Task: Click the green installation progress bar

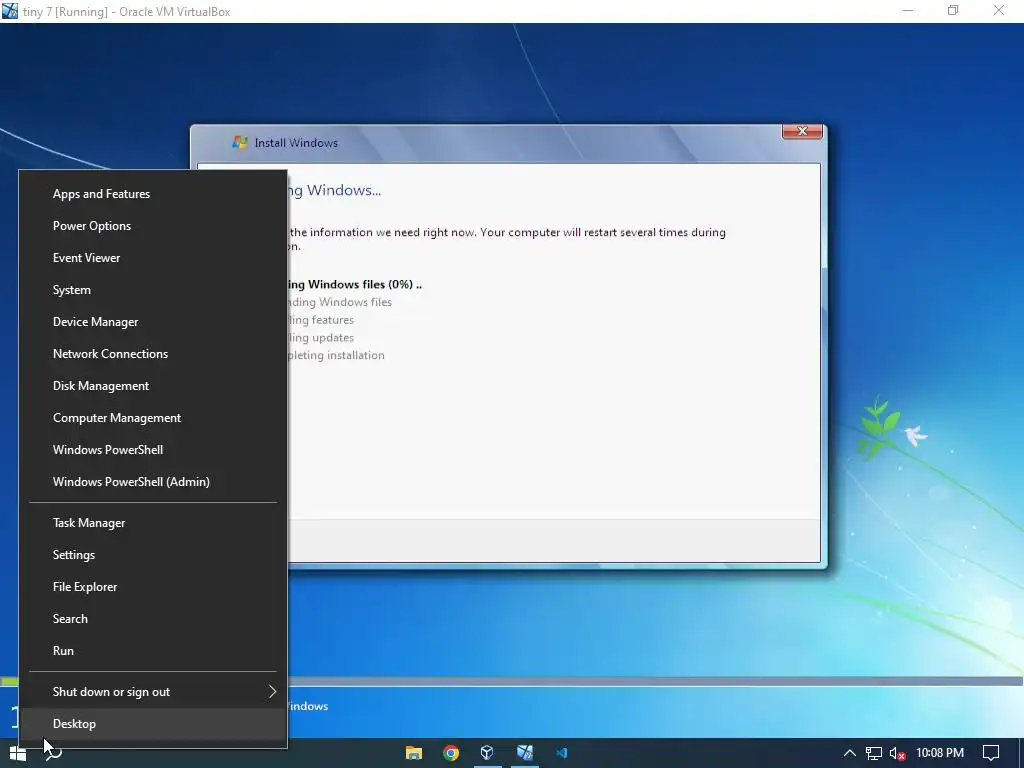Action: pyautogui.click(x=10, y=682)
